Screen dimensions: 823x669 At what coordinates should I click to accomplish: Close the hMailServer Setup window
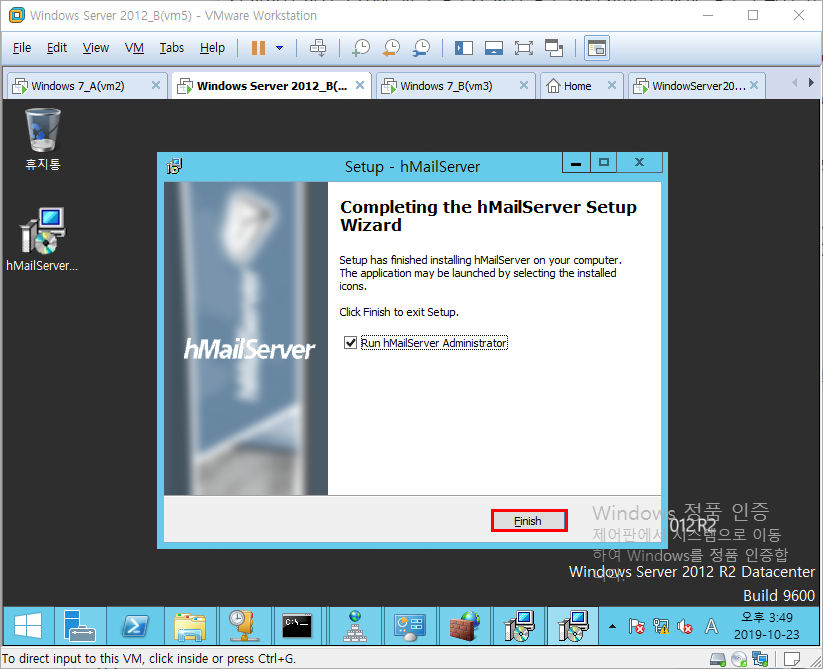639,163
